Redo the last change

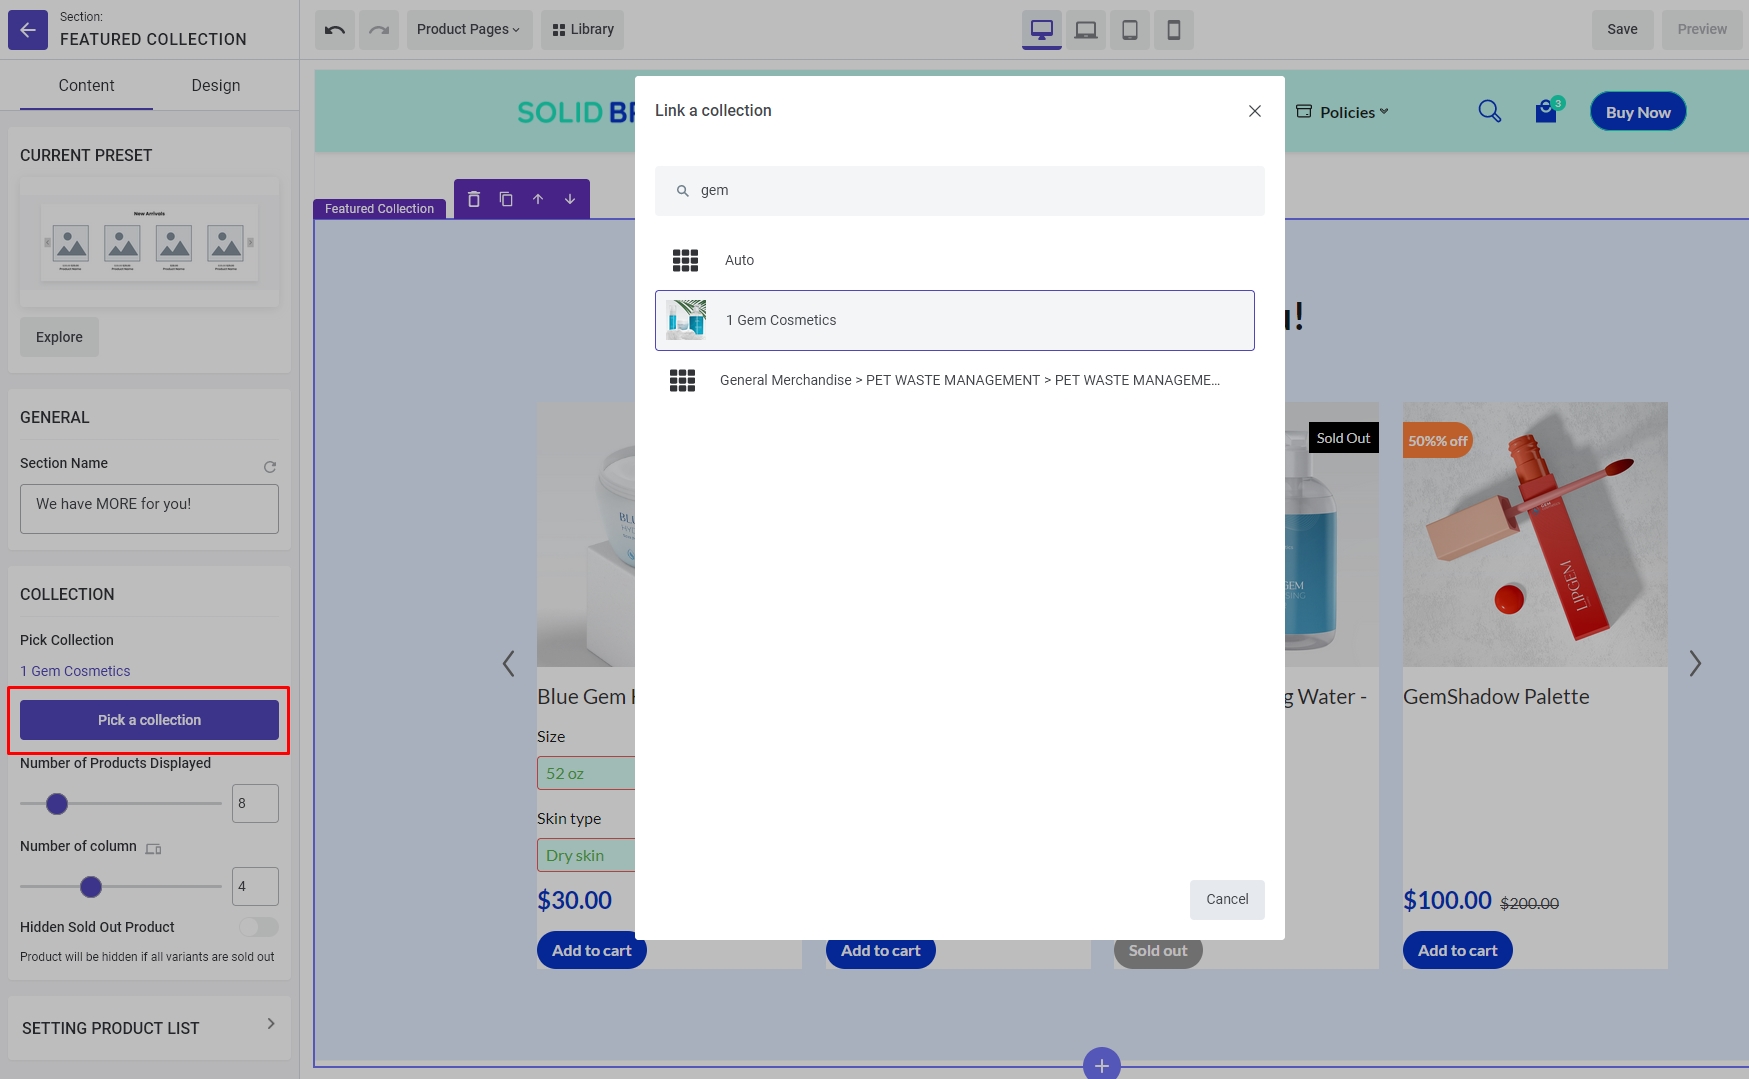pyautogui.click(x=379, y=30)
